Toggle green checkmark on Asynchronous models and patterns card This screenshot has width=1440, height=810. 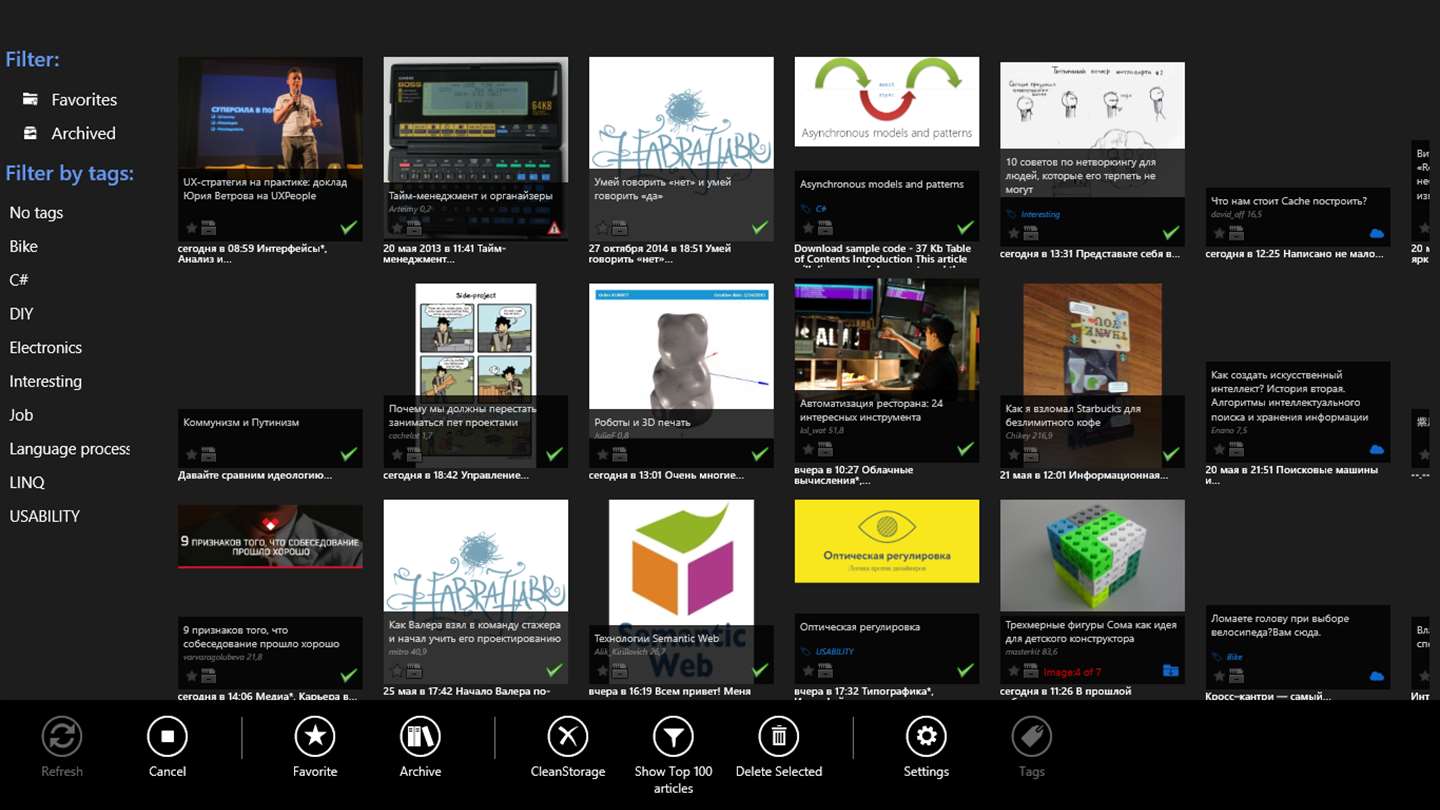(965, 228)
